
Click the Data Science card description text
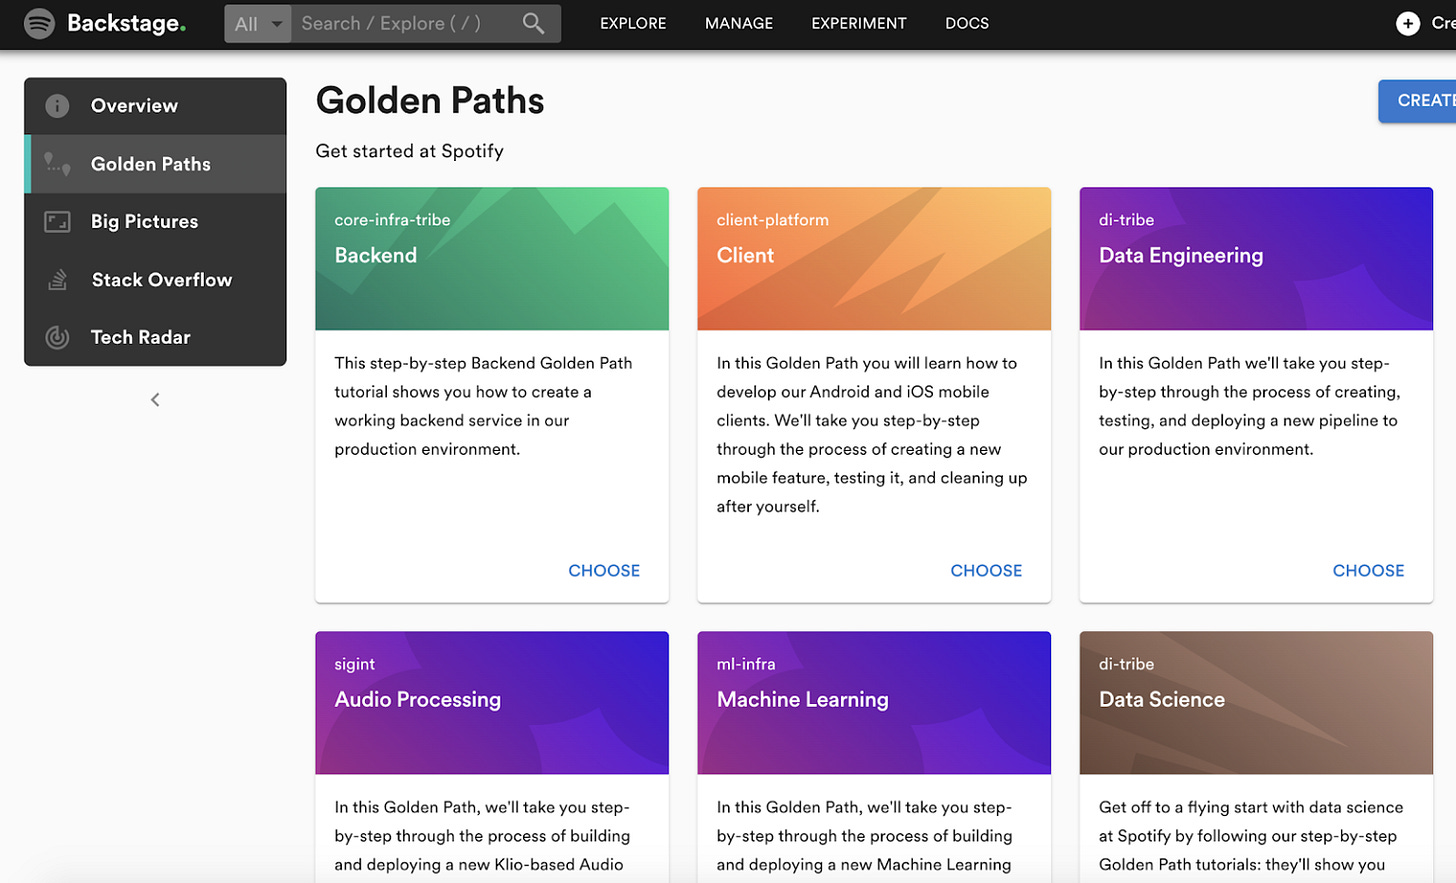pos(1251,836)
